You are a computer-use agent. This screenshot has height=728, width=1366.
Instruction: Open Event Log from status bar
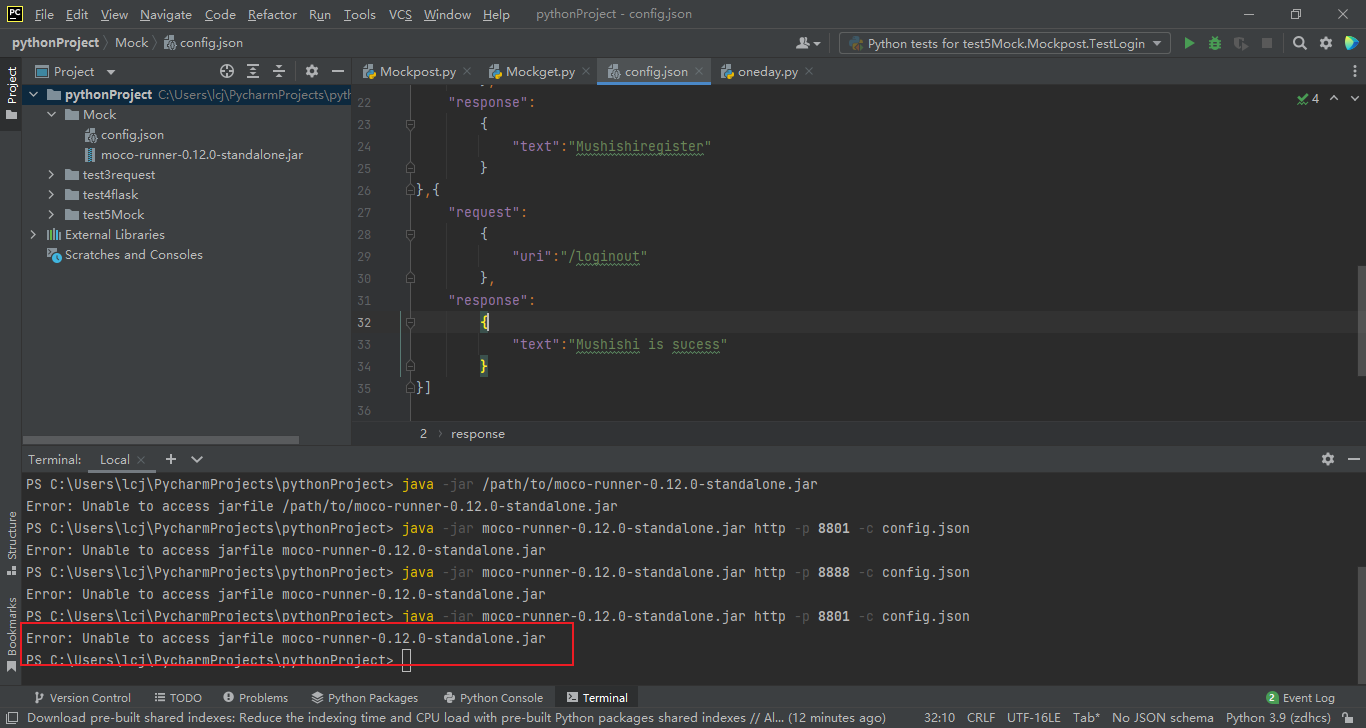[x=1300, y=698]
